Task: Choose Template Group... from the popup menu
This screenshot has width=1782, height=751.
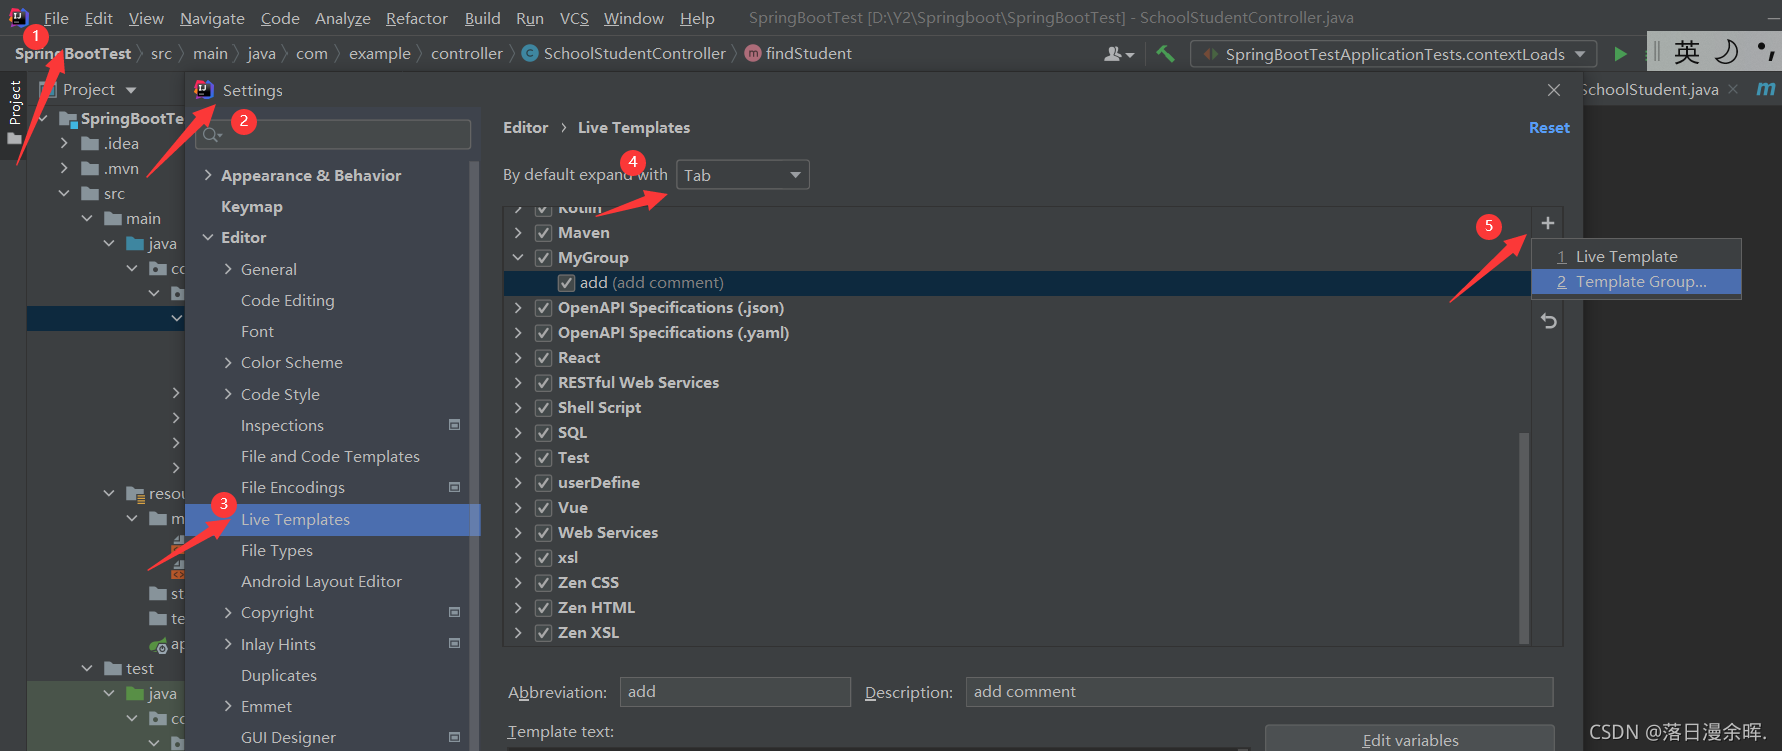Action: [1636, 282]
